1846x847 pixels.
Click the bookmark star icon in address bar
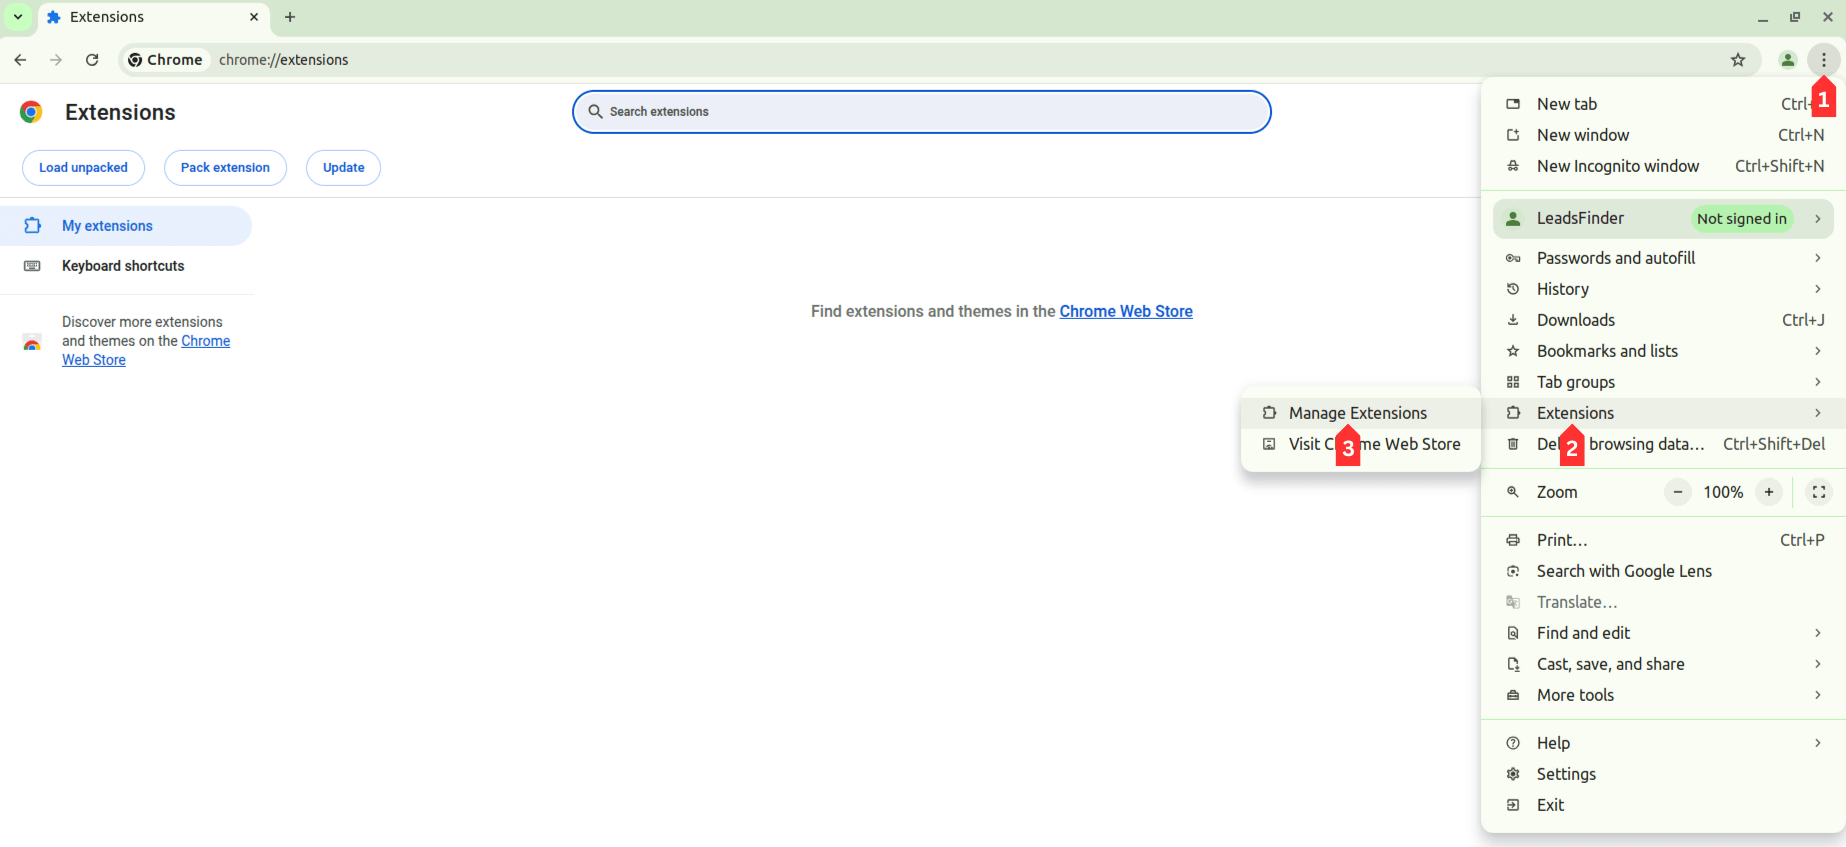coord(1738,60)
